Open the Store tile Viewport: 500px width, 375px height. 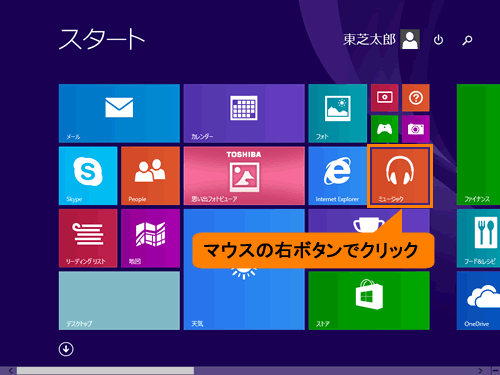tap(369, 301)
